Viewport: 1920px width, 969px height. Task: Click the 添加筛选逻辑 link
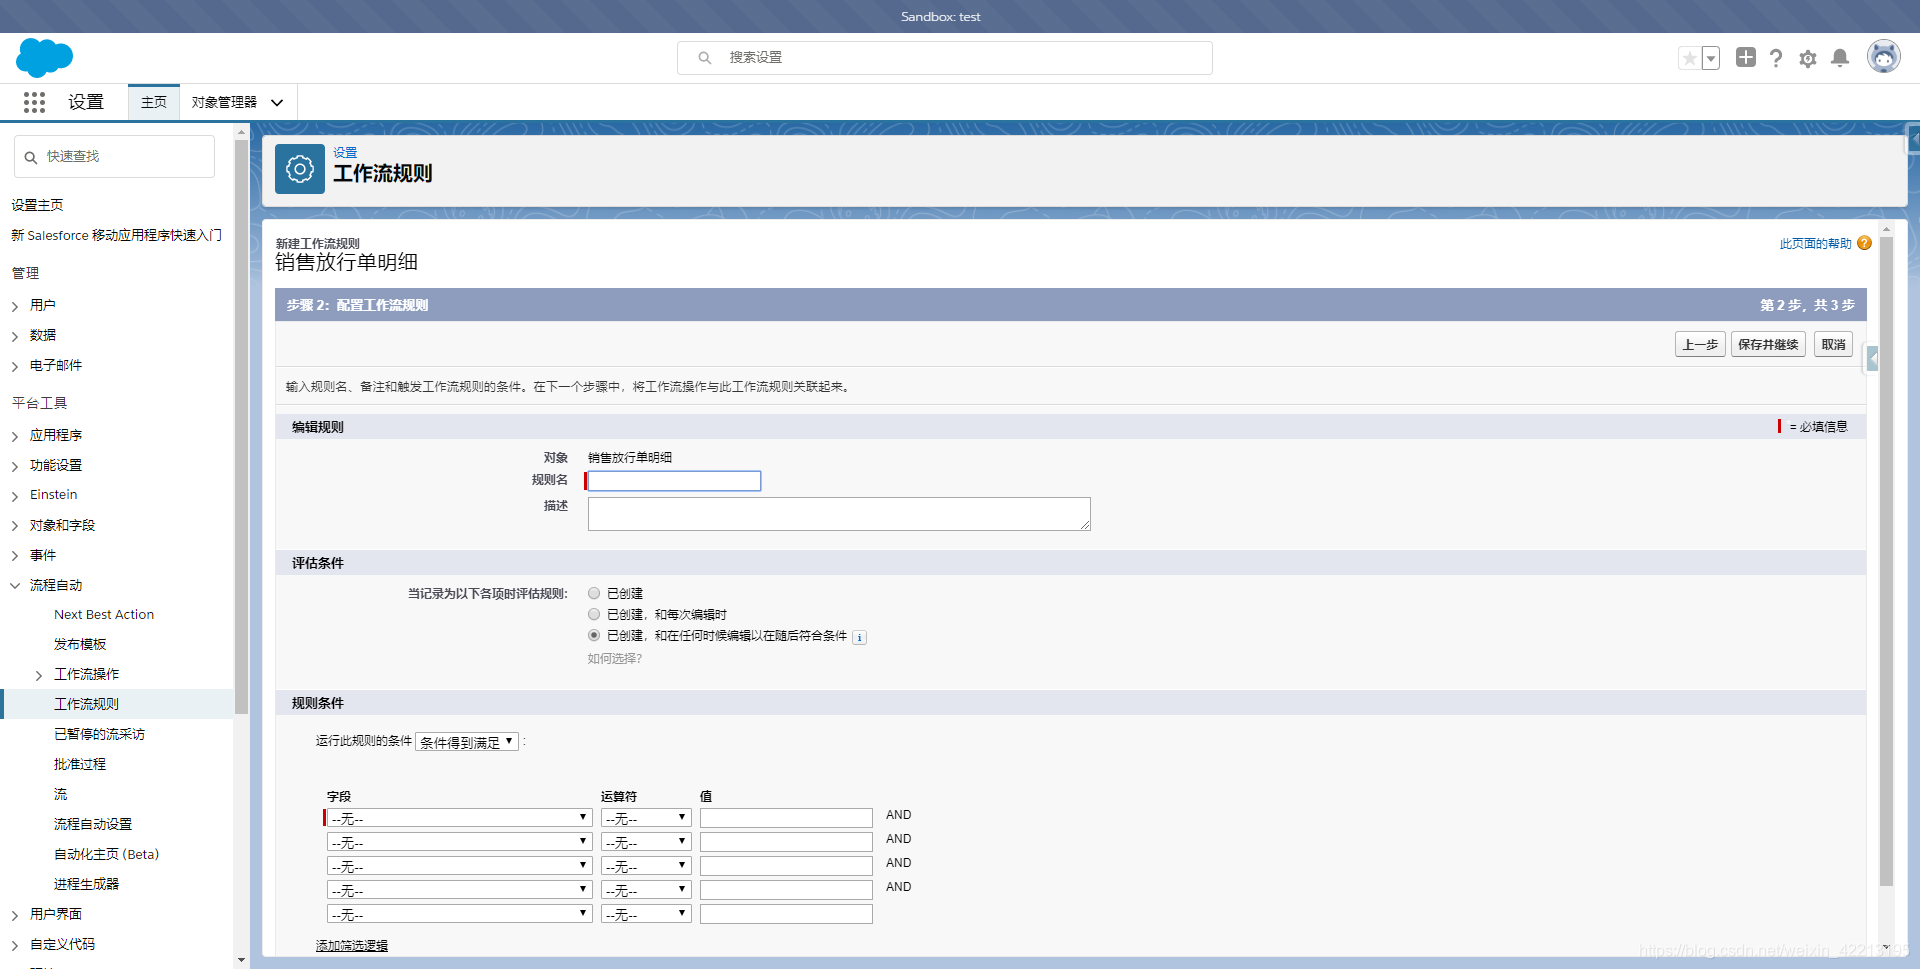pyautogui.click(x=352, y=945)
